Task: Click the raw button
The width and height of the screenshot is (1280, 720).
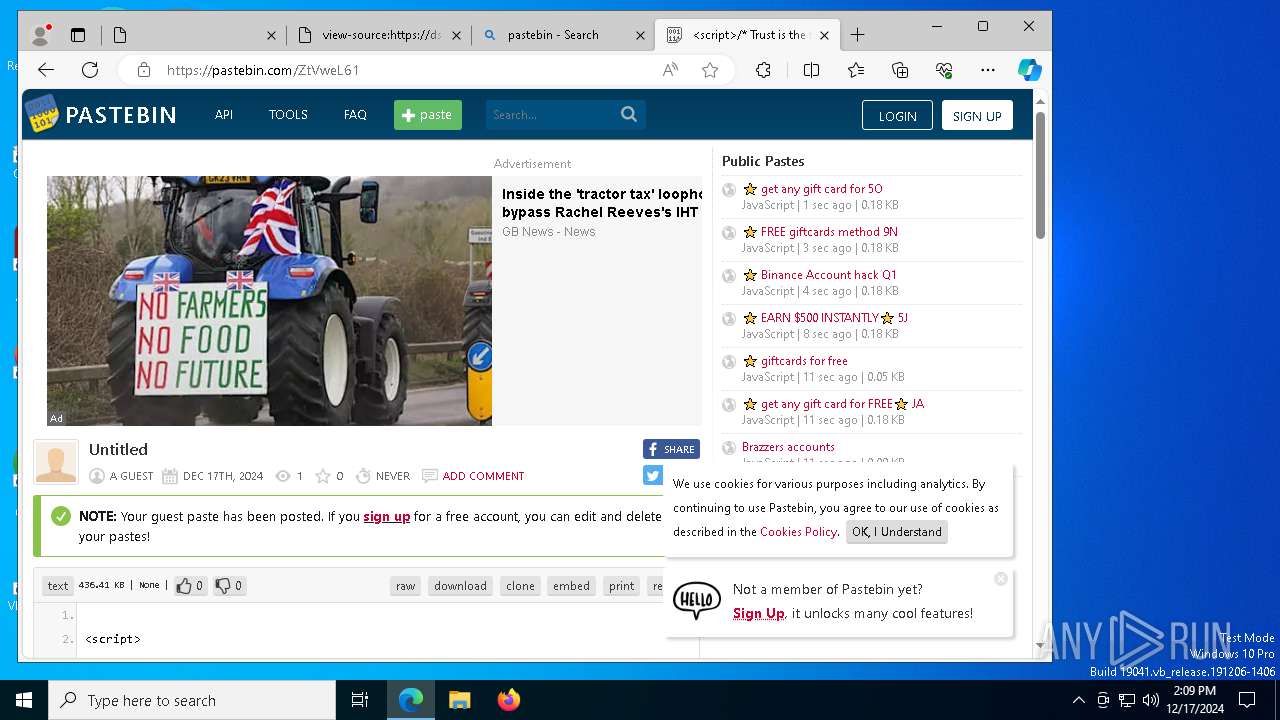Action: click(x=405, y=586)
